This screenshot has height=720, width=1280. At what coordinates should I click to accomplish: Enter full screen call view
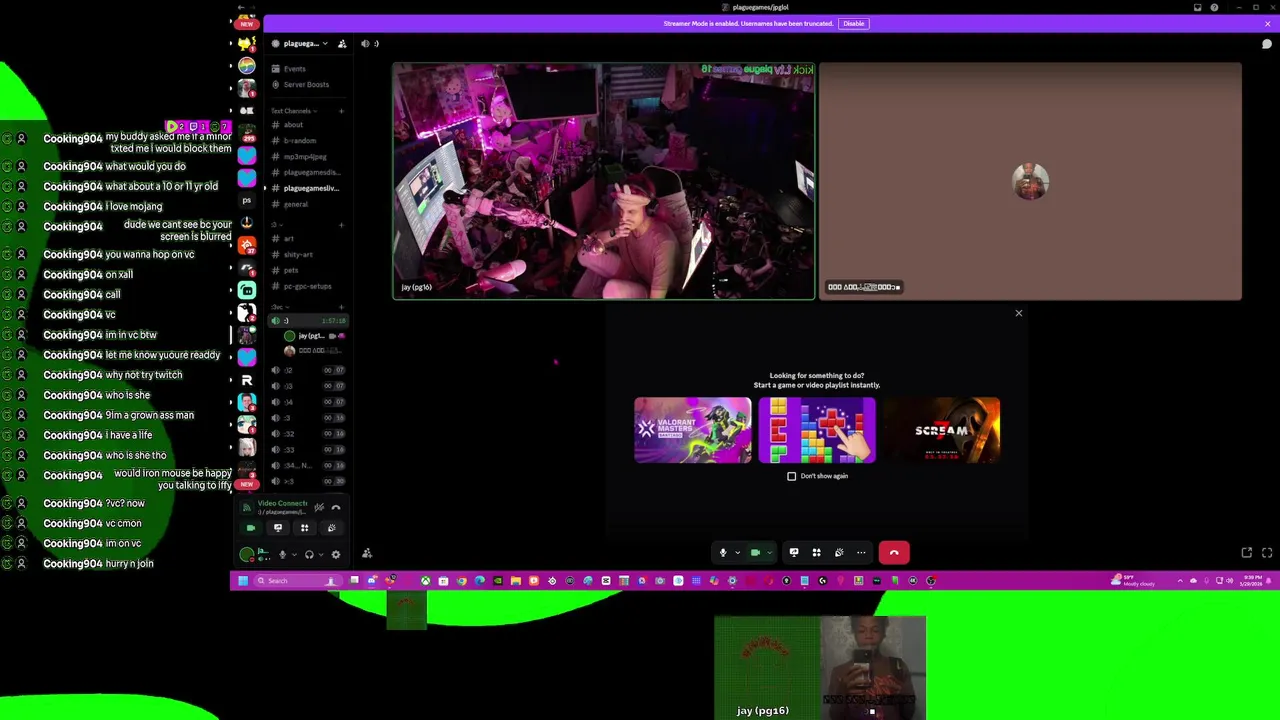[x=1267, y=552]
